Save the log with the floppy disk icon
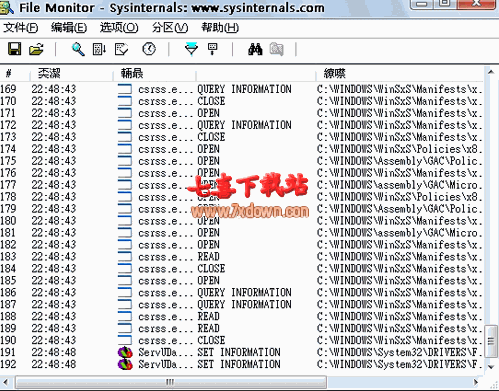Screen dimensions: 499x391 [x=15, y=49]
